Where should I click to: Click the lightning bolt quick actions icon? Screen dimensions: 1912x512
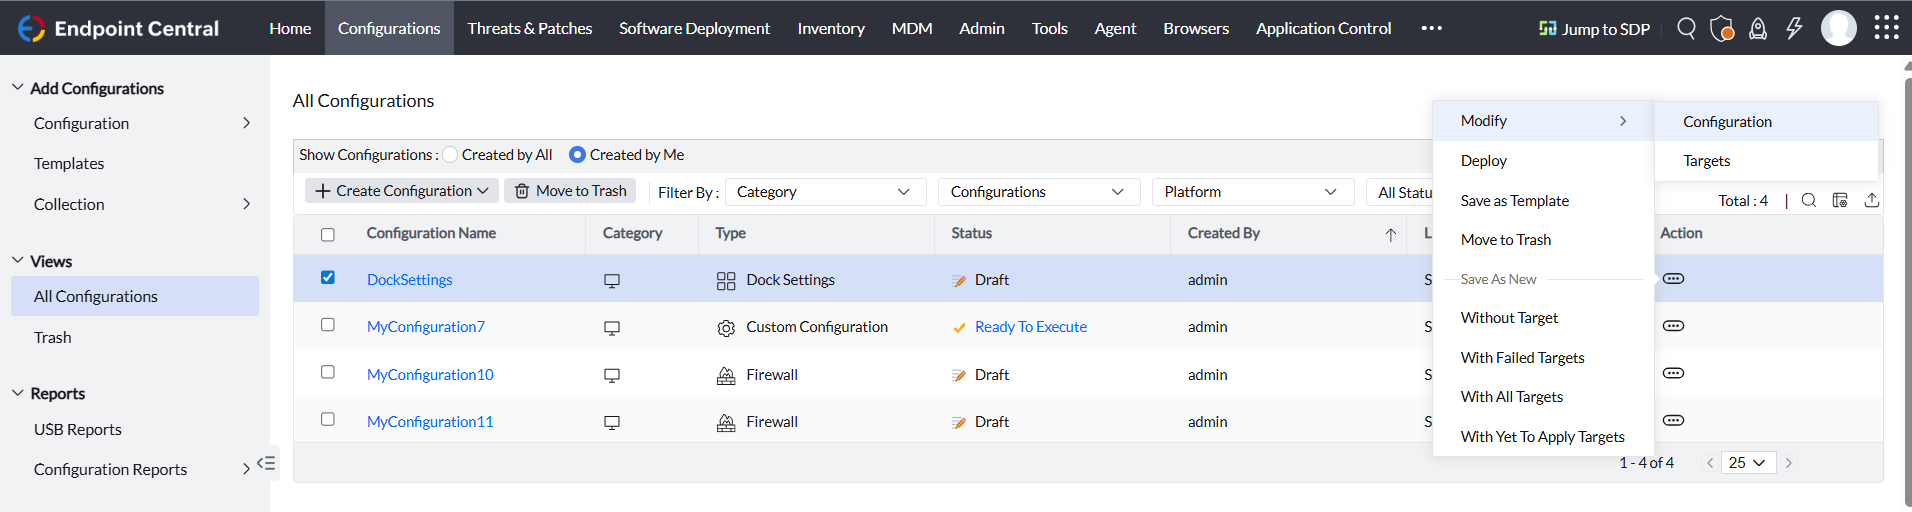(1794, 28)
